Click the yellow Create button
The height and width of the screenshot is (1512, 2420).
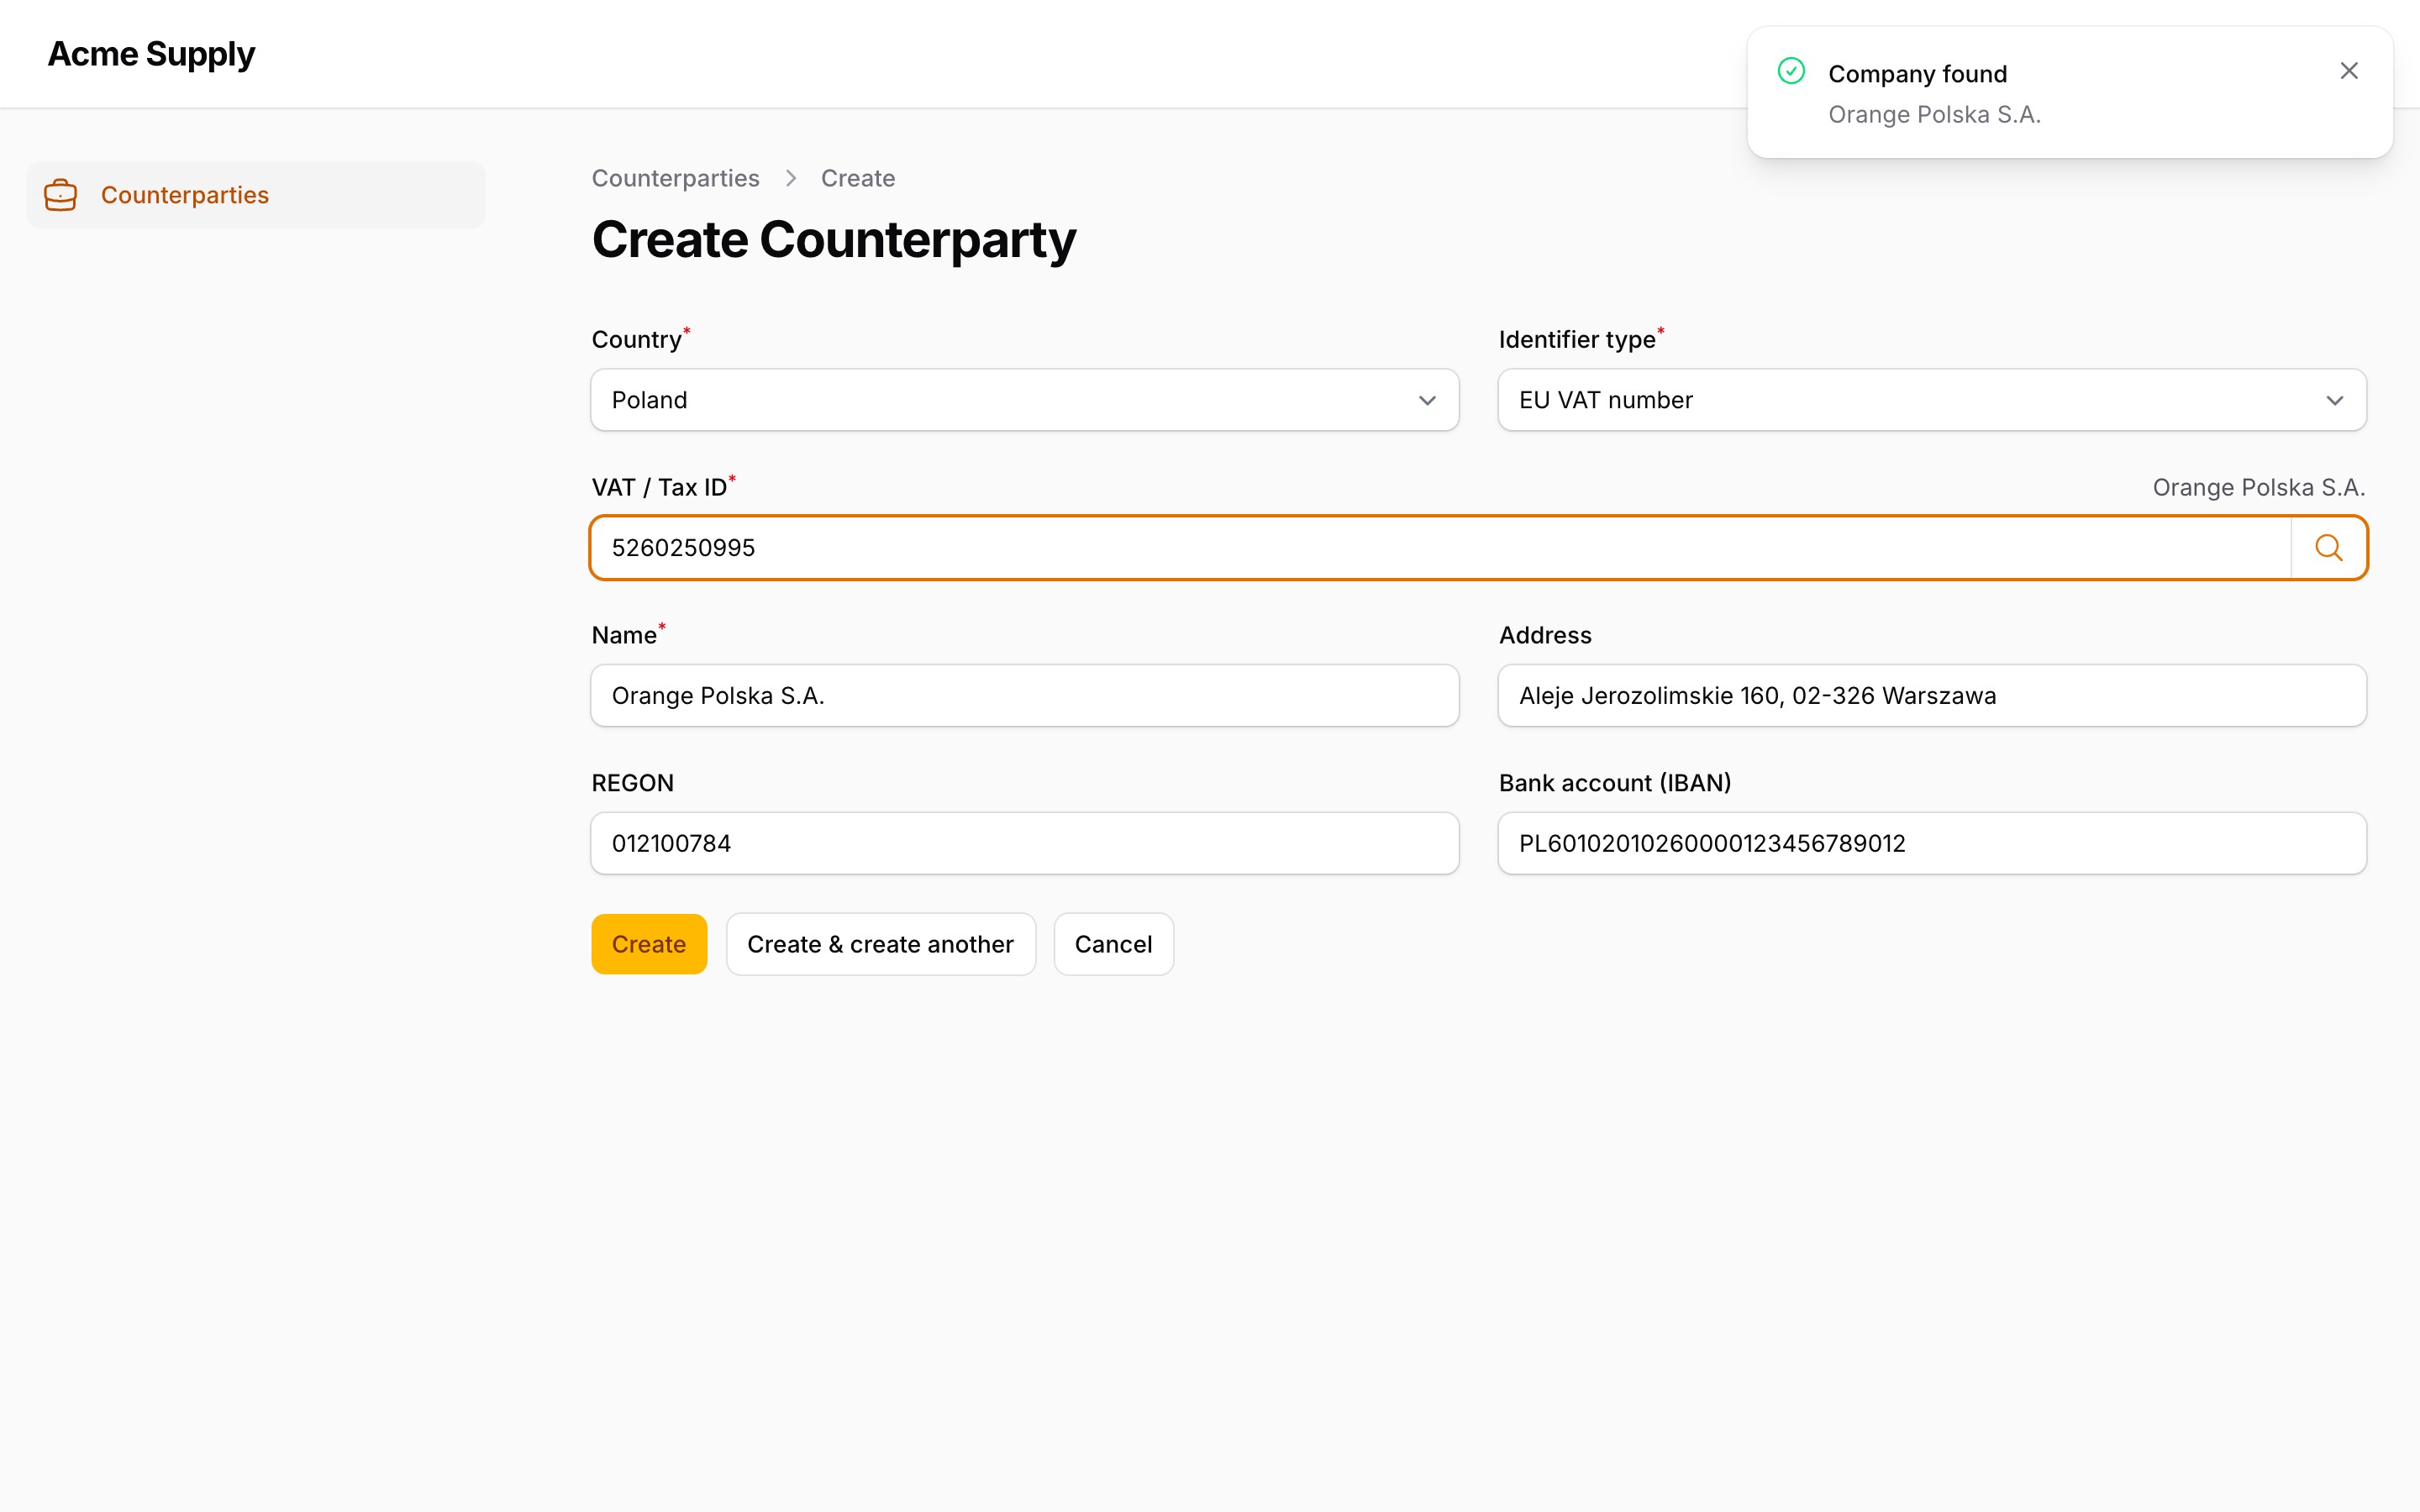(x=649, y=944)
